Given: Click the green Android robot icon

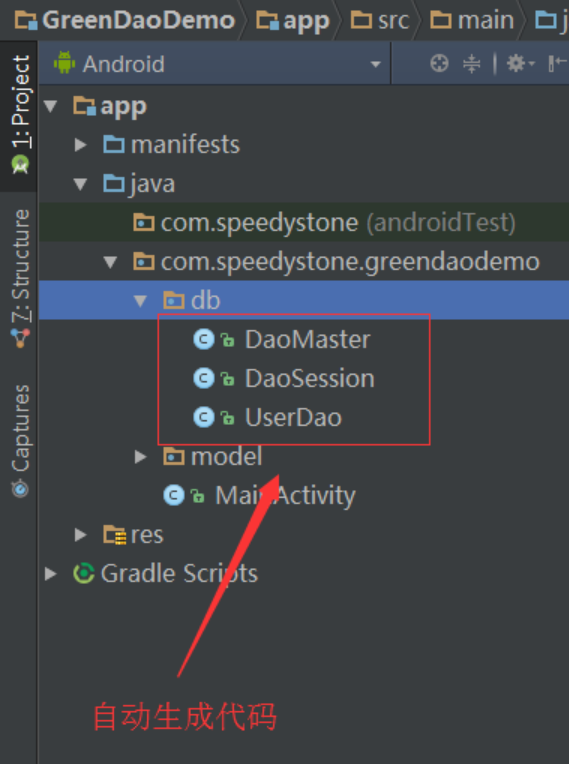Looking at the screenshot, I should click(65, 63).
